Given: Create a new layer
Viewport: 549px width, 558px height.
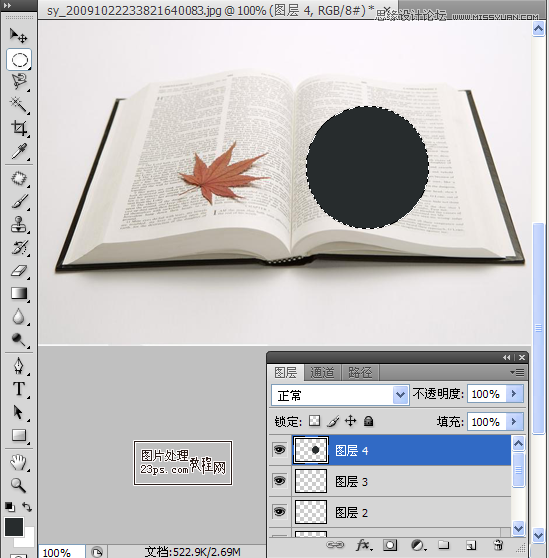Looking at the screenshot, I should pos(471,545).
